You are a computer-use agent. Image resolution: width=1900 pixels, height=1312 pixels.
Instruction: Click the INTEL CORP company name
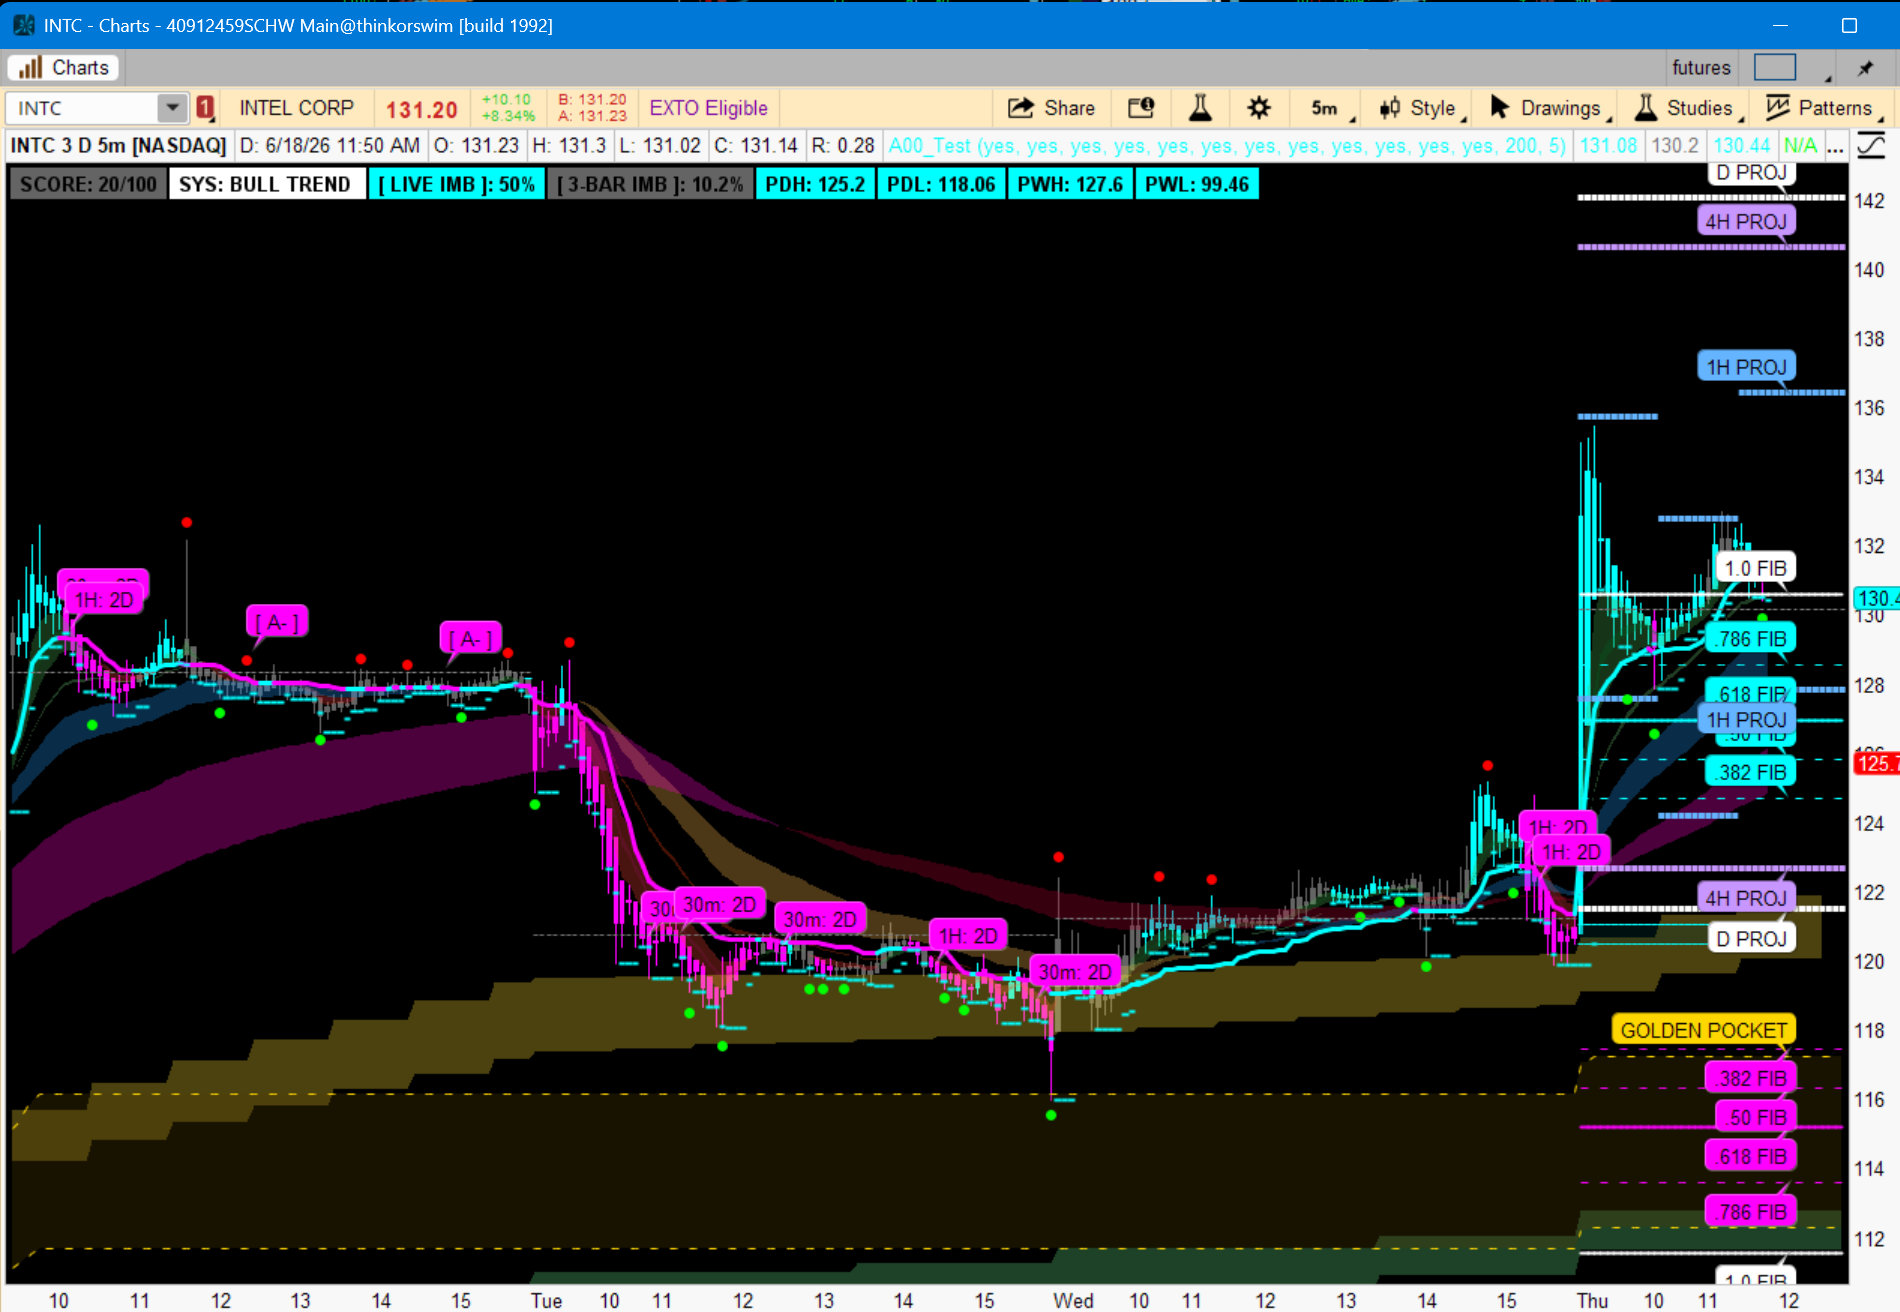(296, 108)
